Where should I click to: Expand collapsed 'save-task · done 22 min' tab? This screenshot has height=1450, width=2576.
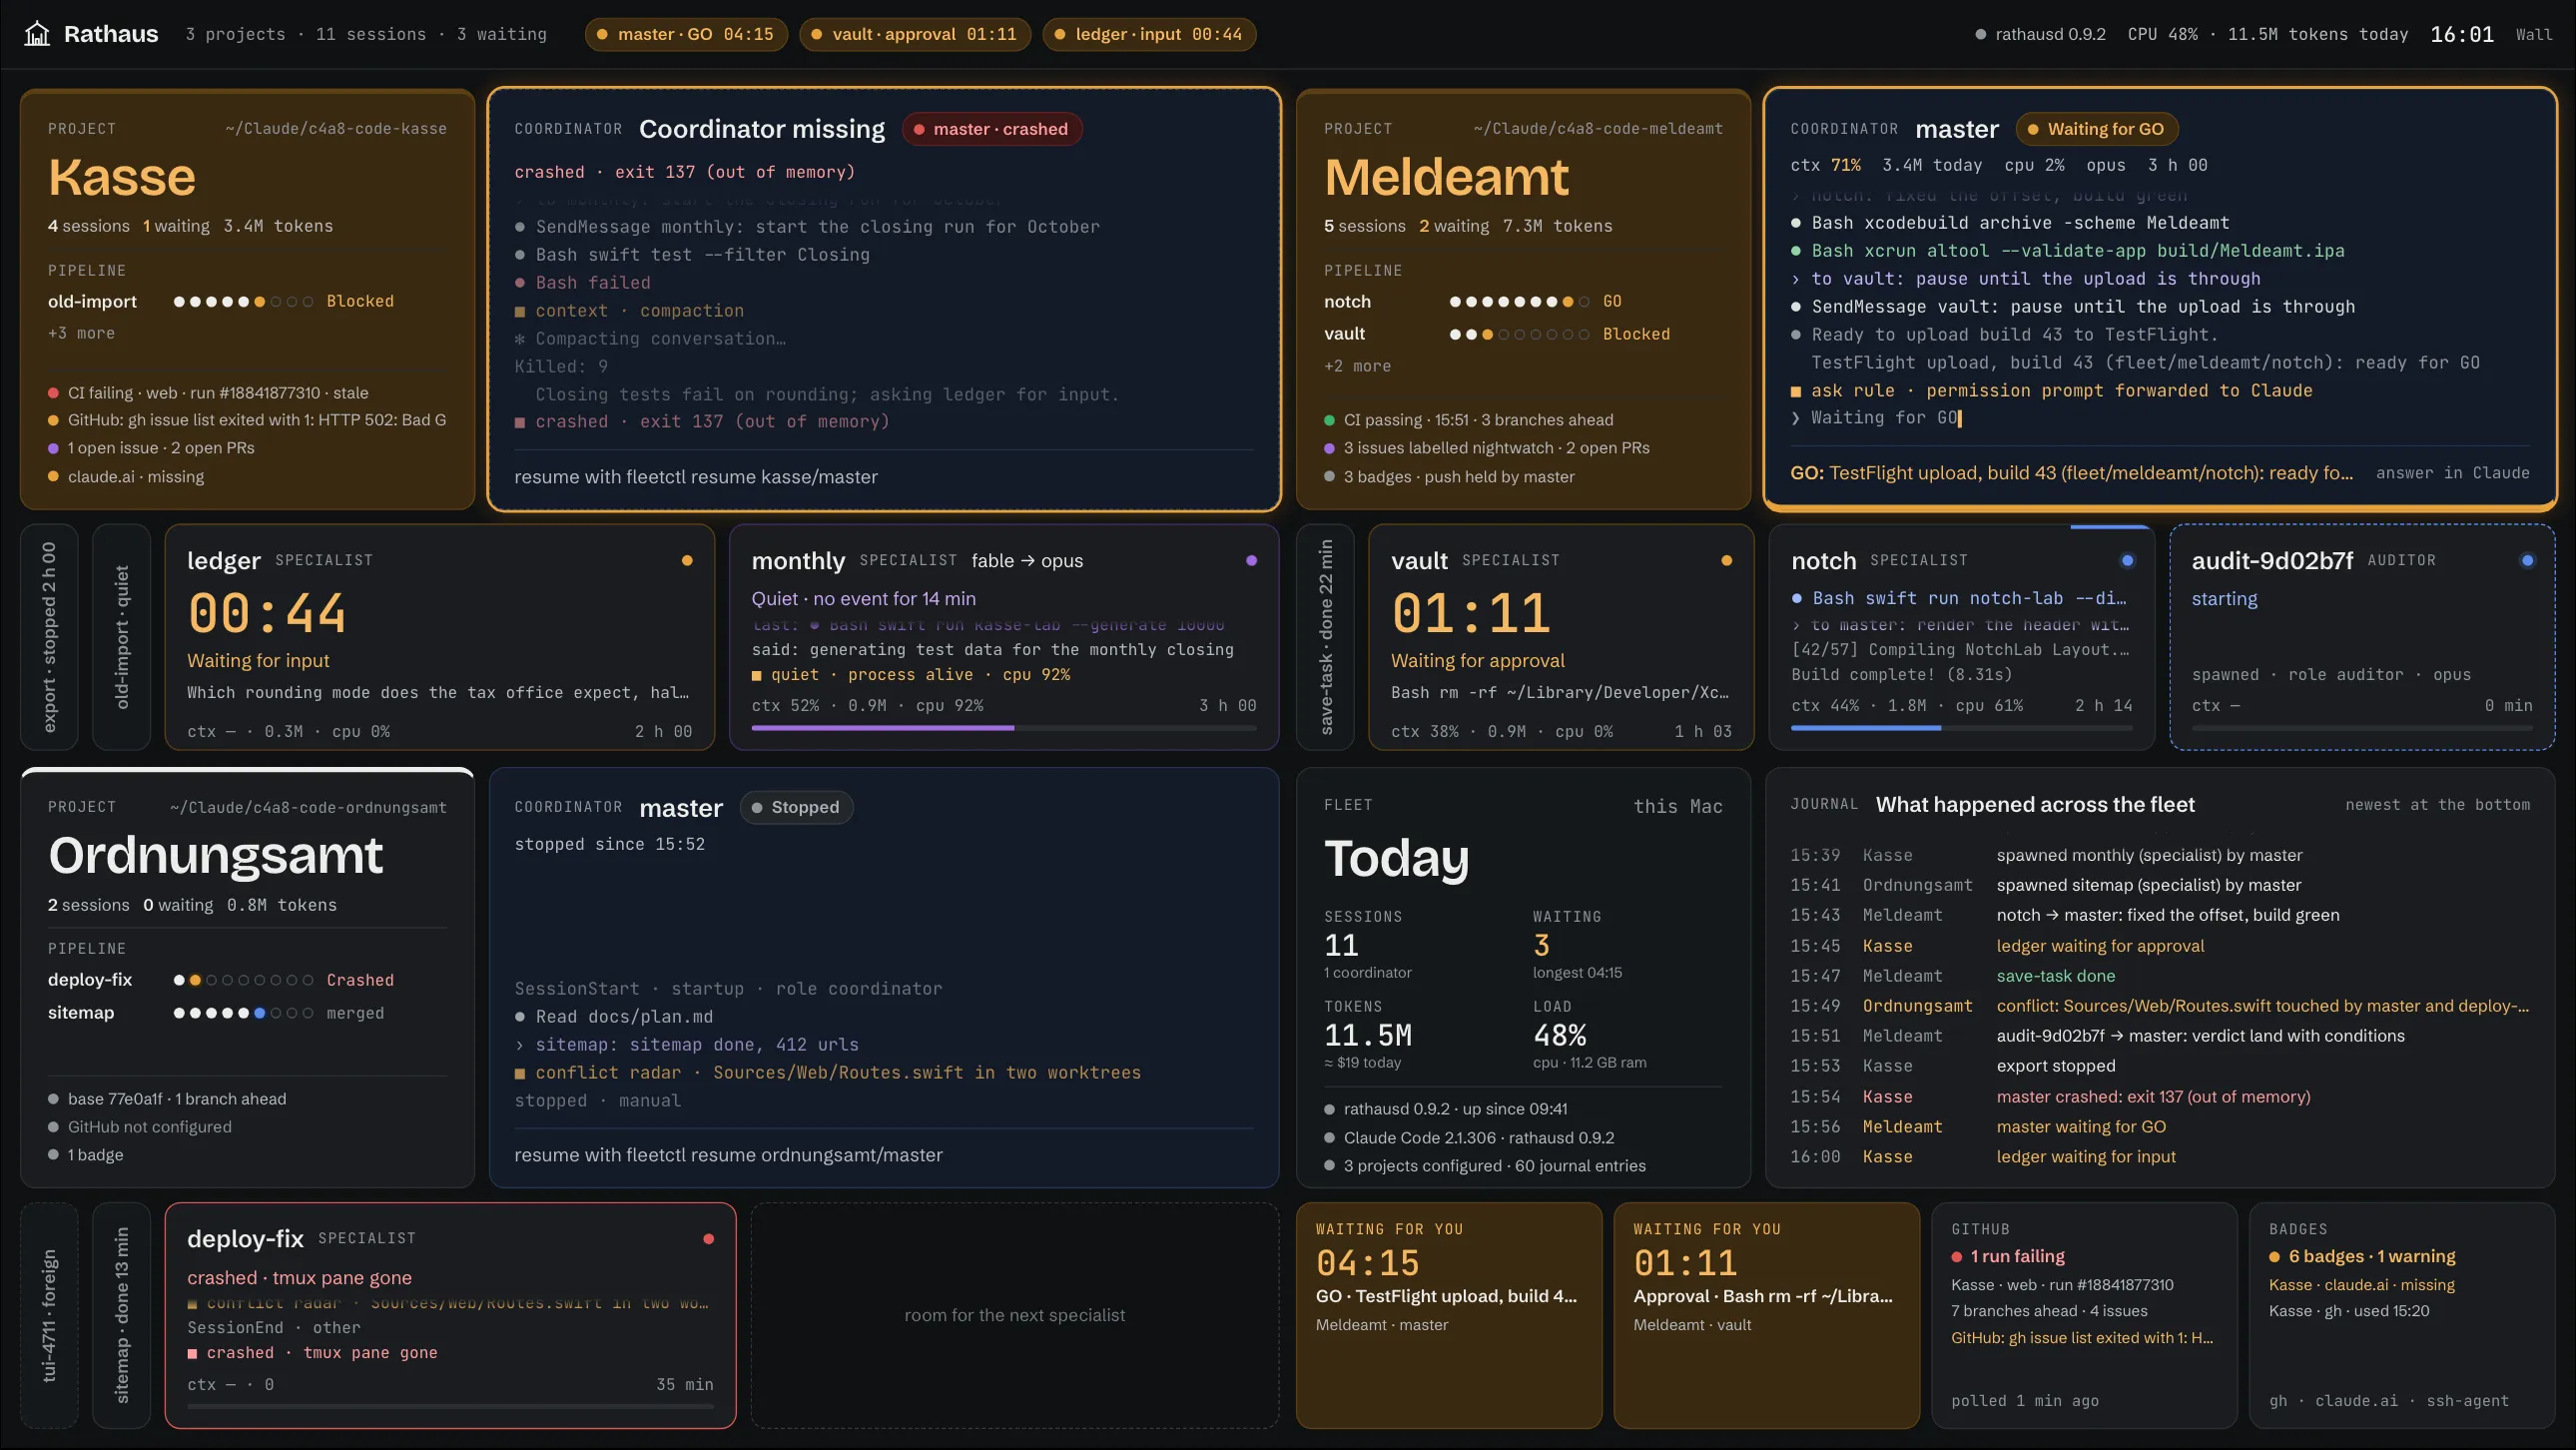(x=1325, y=637)
